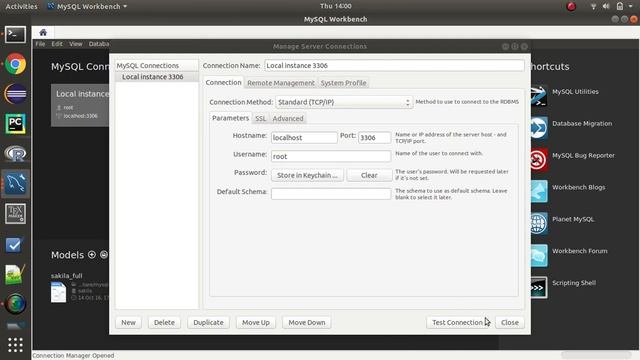Image resolution: width=640 pixels, height=360 pixels.
Task: Close the Manage Server Connections dialog
Action: [510, 322]
